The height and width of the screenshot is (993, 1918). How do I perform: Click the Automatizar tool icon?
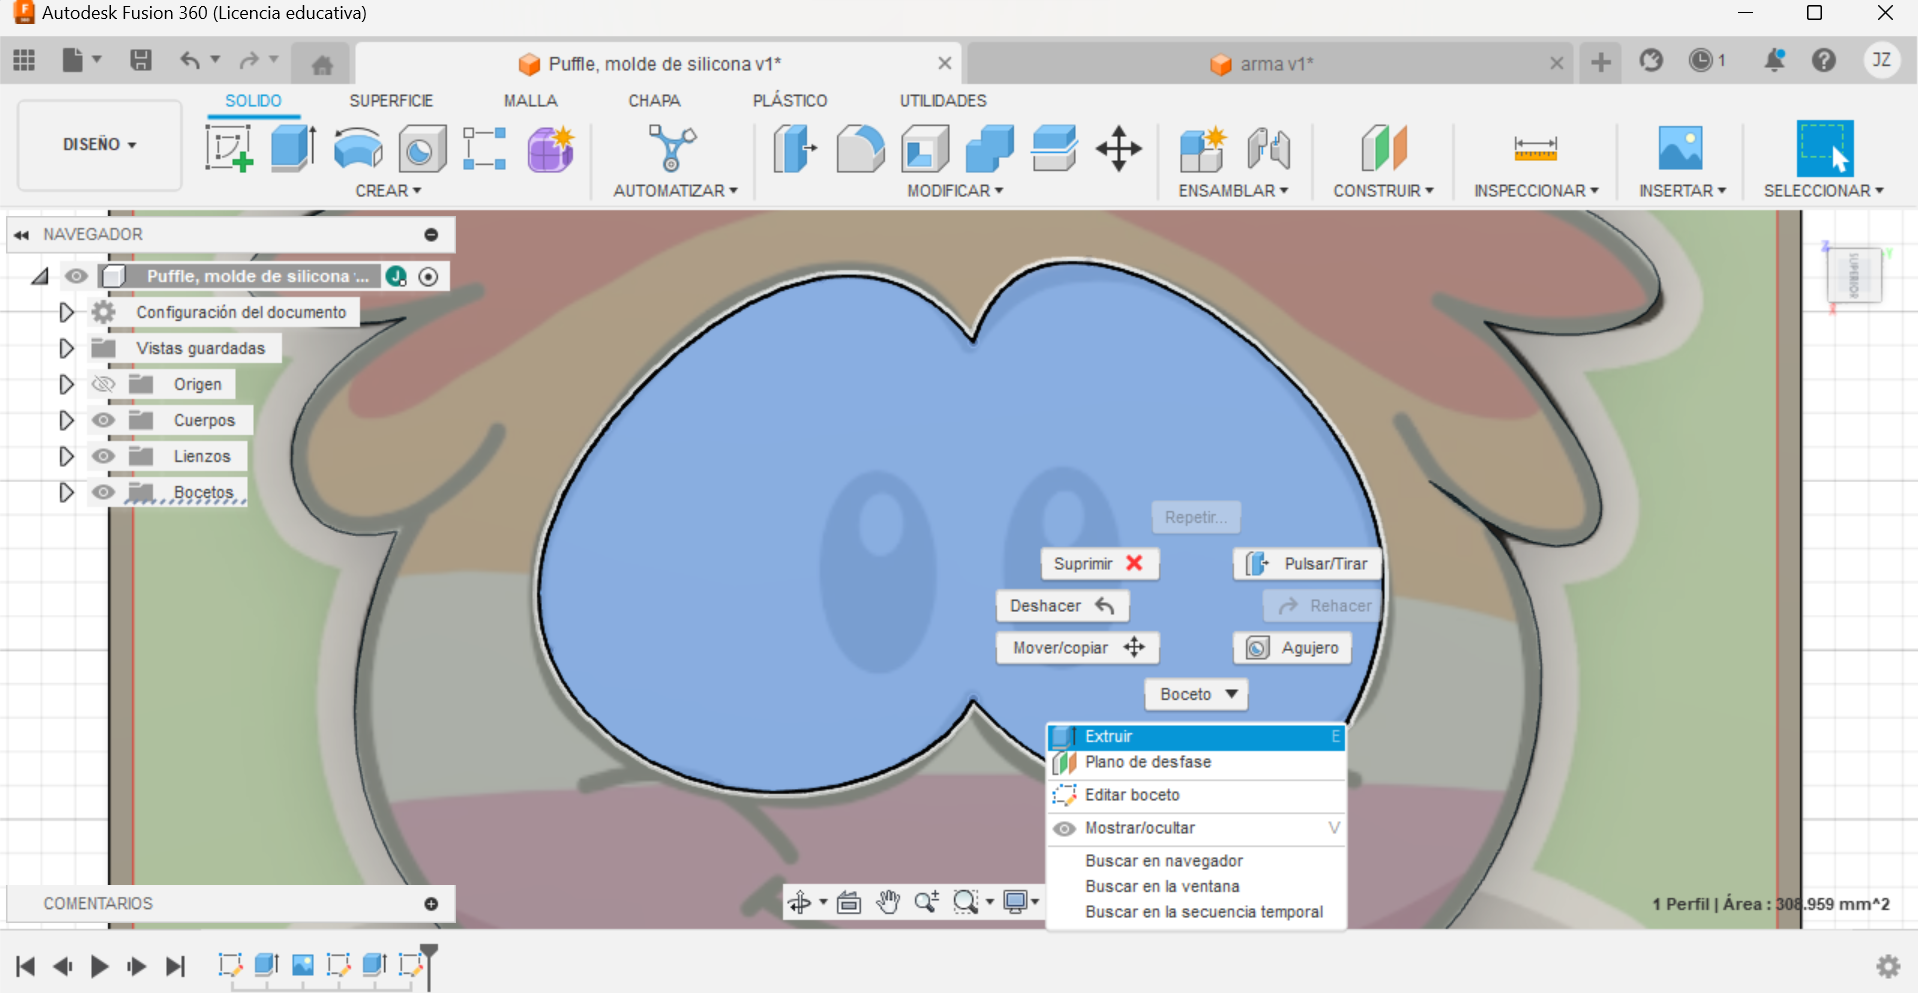[x=672, y=148]
